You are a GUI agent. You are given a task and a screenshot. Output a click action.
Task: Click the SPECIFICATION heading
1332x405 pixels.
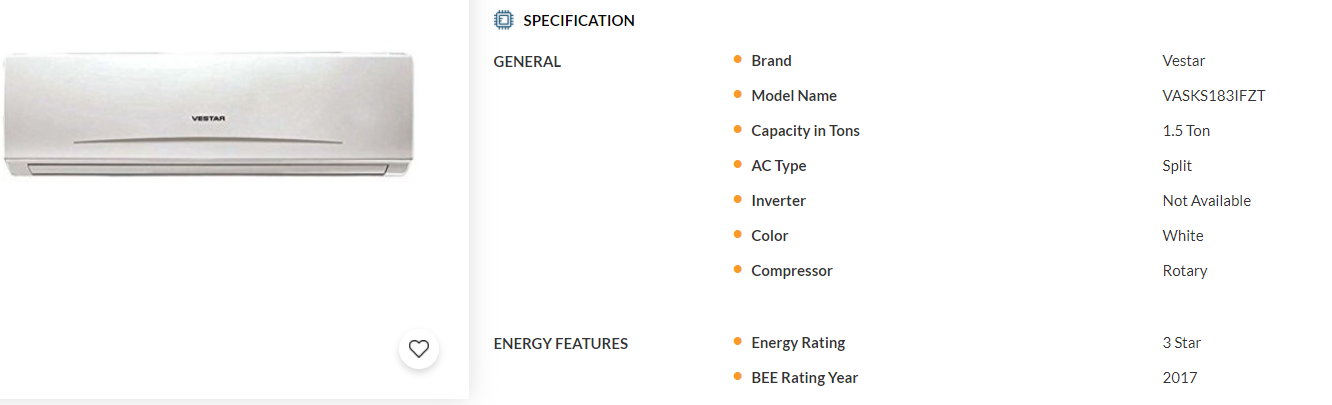pos(578,20)
